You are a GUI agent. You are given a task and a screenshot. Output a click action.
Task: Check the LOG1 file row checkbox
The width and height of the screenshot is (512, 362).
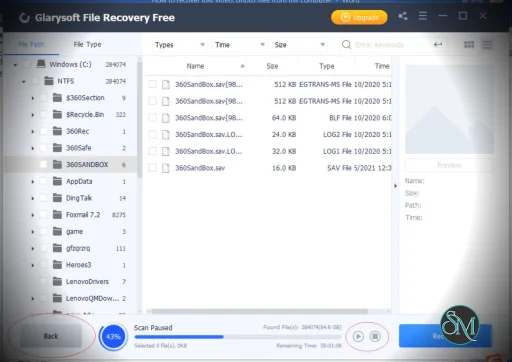tap(152, 151)
